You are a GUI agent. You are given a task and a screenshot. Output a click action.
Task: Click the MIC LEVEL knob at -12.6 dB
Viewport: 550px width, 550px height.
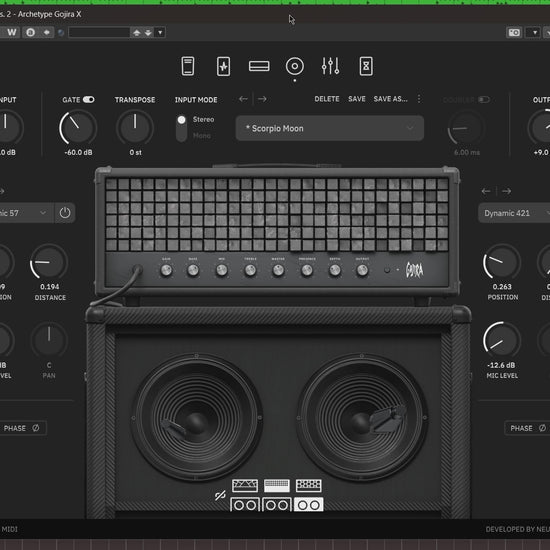coord(502,340)
